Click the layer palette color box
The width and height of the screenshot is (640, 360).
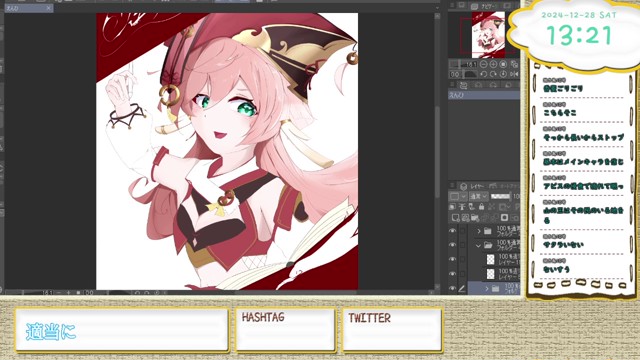pos(454,196)
